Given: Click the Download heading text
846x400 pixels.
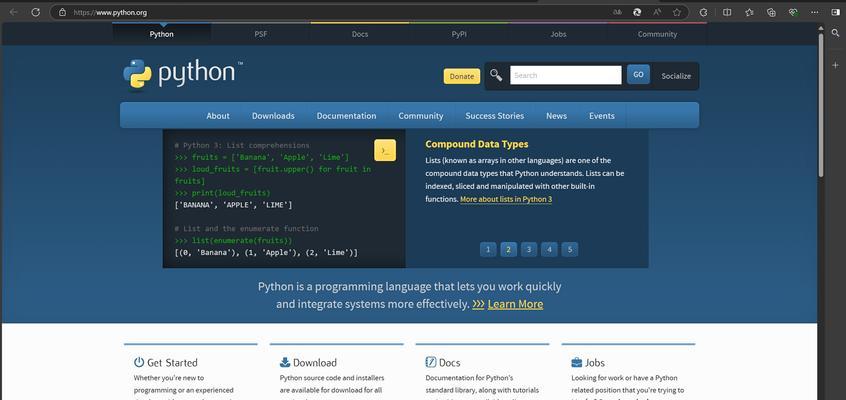Looking at the screenshot, I should 315,363.
